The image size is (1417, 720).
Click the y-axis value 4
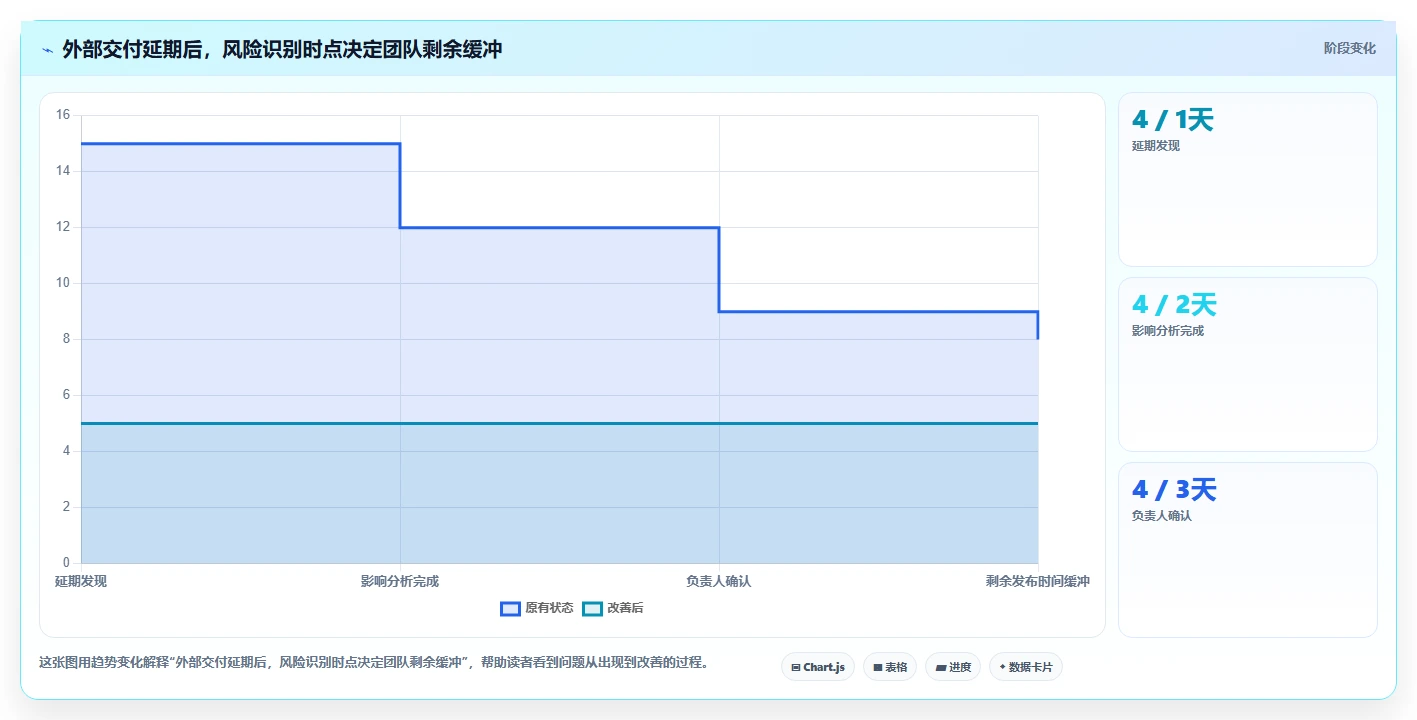point(66,451)
